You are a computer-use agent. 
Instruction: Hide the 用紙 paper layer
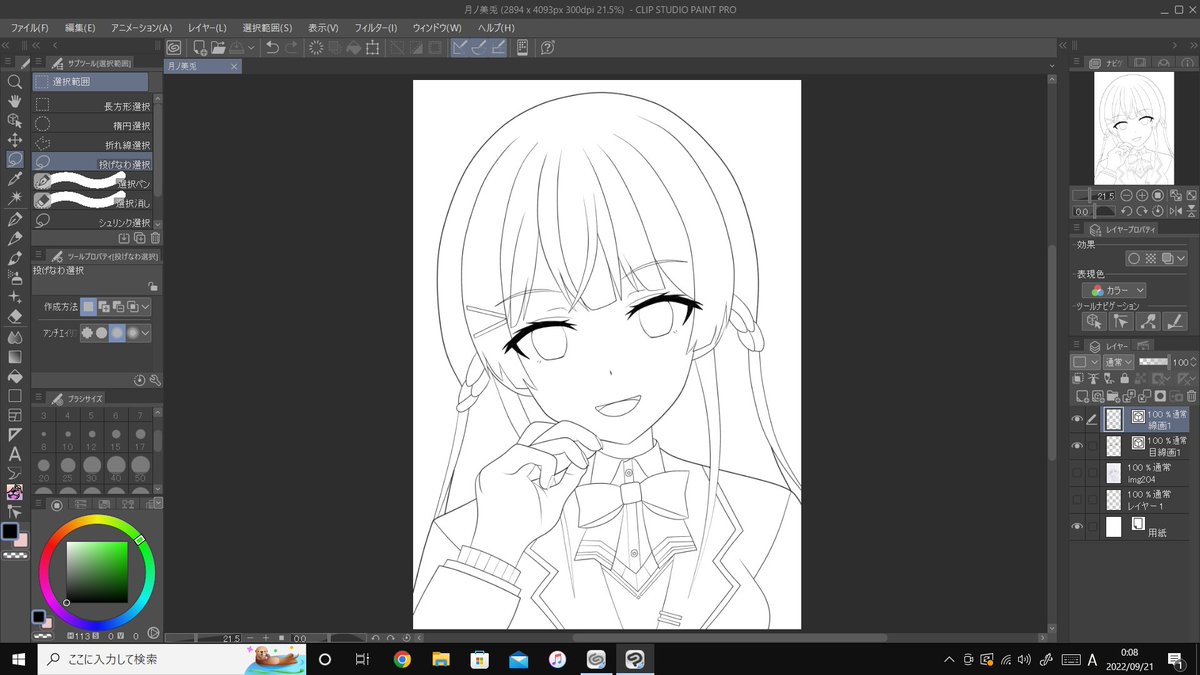click(x=1077, y=526)
